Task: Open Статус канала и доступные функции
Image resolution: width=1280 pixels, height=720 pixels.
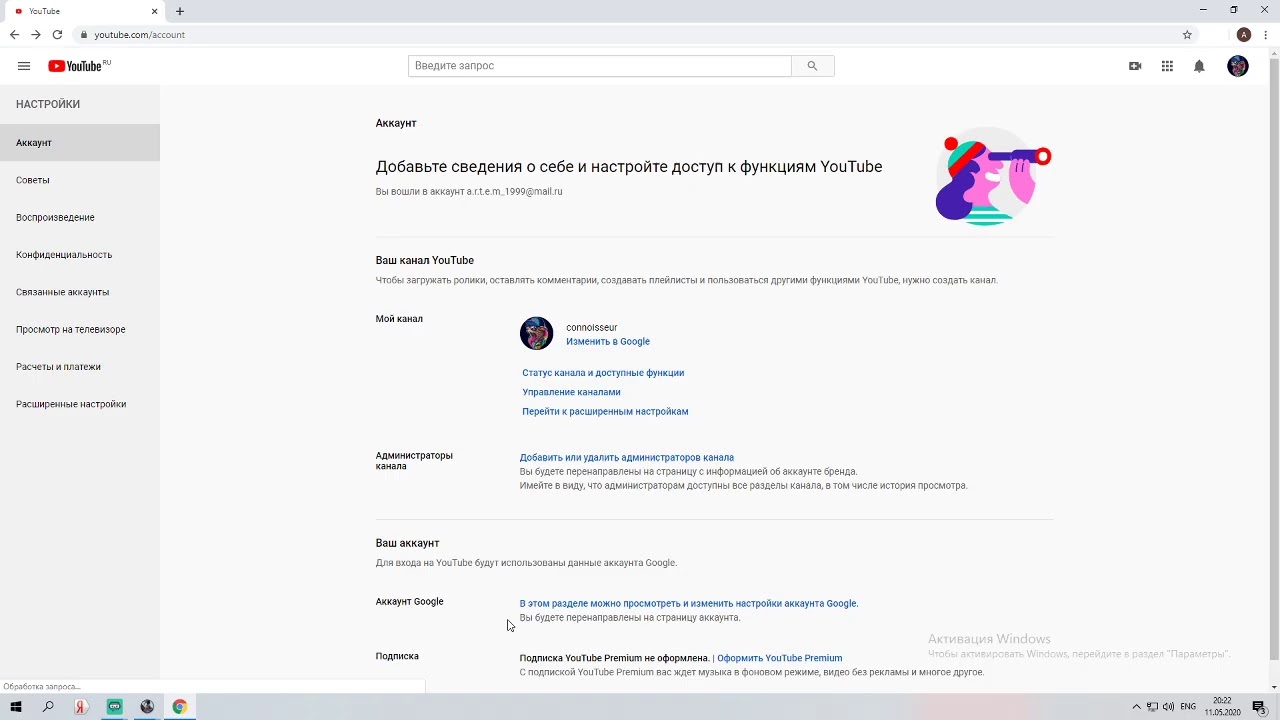Action: (x=603, y=372)
